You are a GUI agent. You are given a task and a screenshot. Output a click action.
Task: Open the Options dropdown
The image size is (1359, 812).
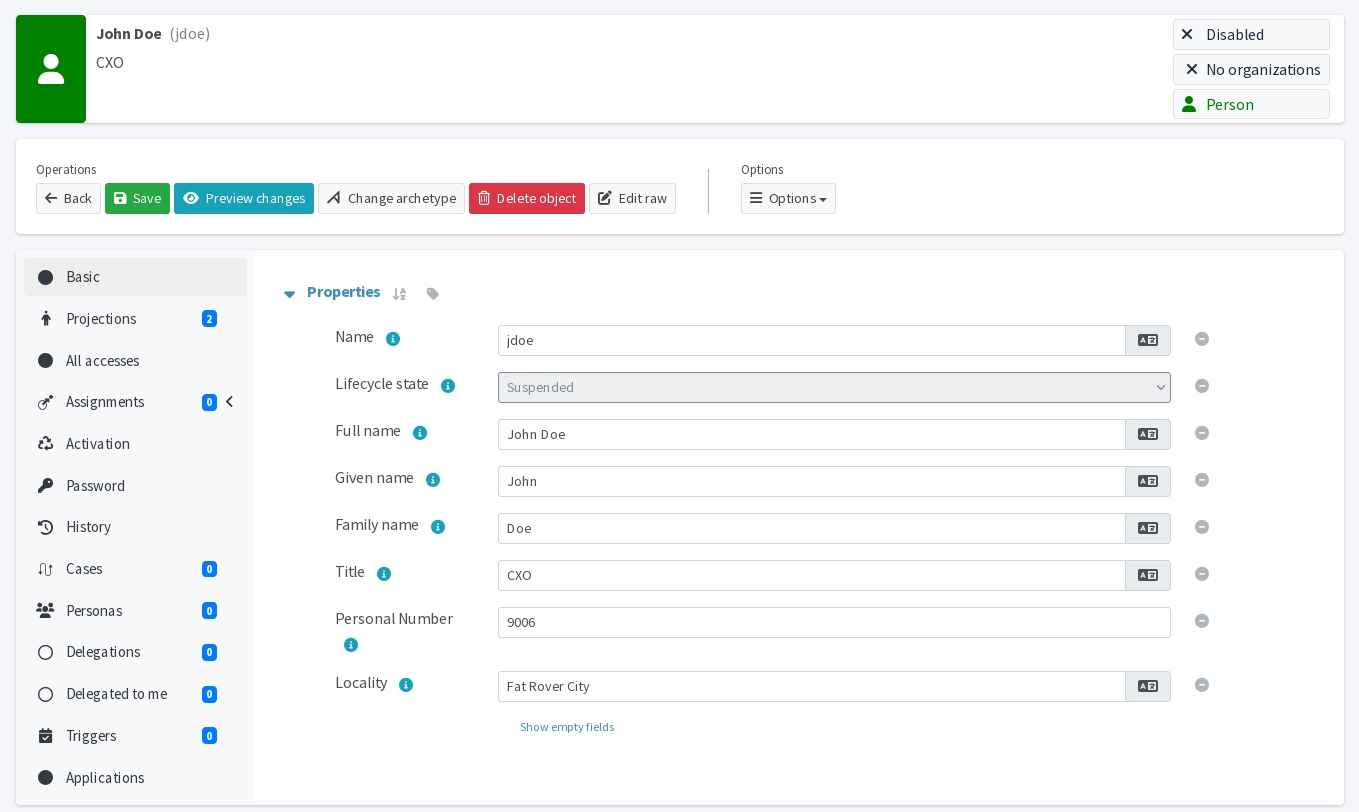coord(788,198)
